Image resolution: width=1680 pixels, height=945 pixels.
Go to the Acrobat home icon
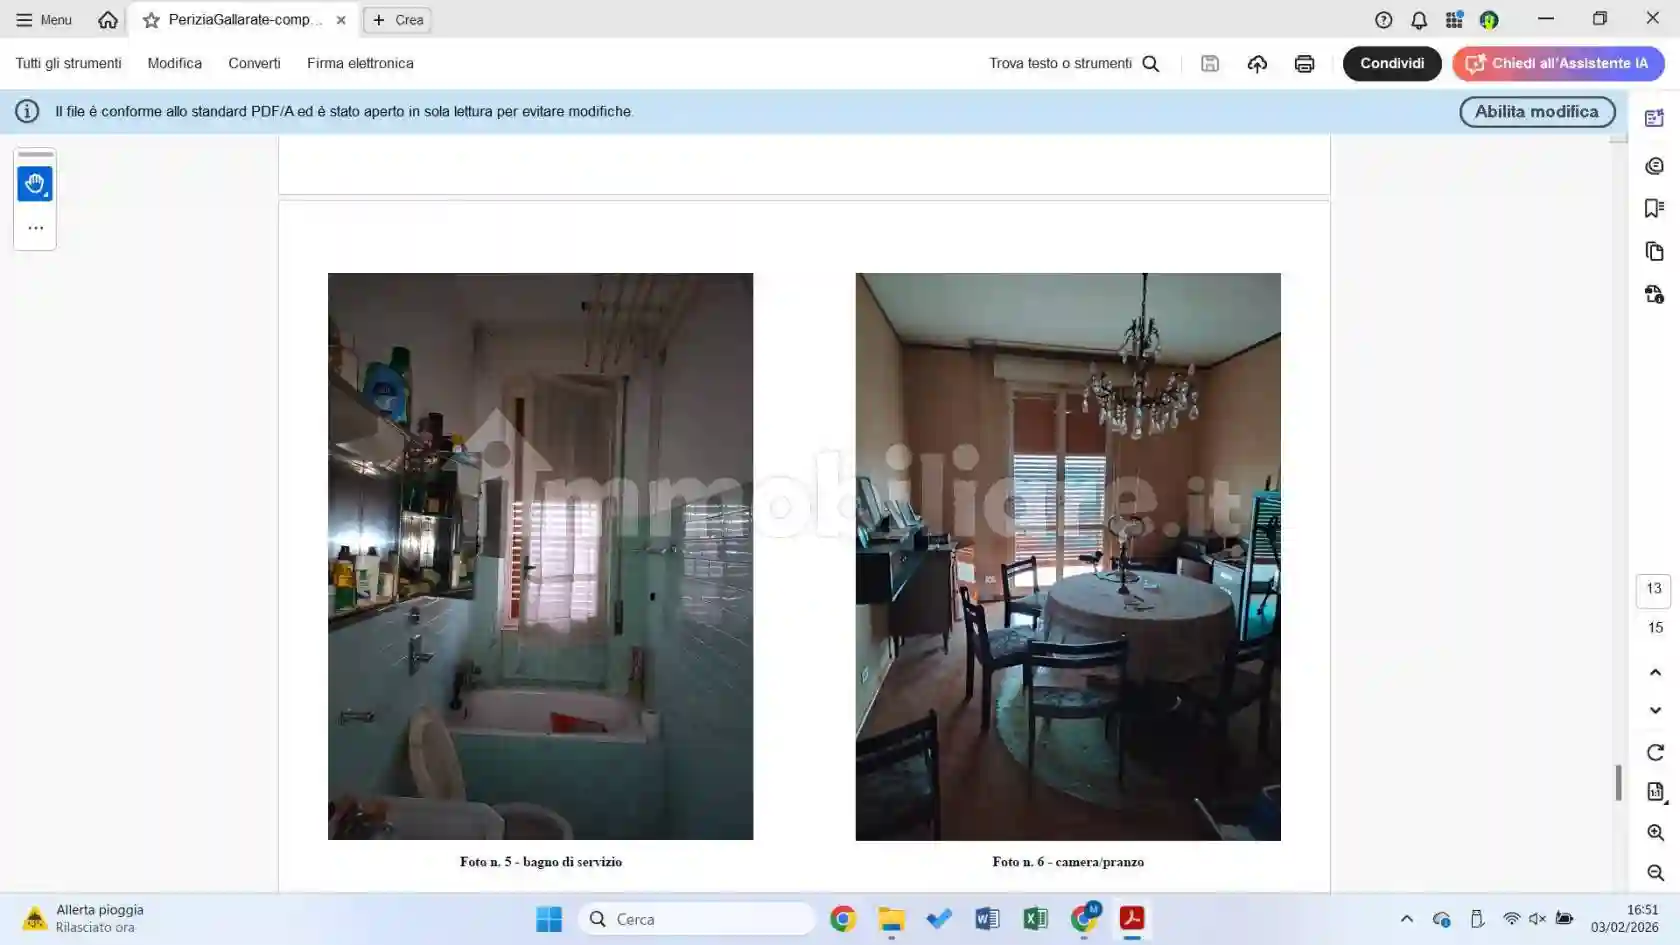coord(108,20)
